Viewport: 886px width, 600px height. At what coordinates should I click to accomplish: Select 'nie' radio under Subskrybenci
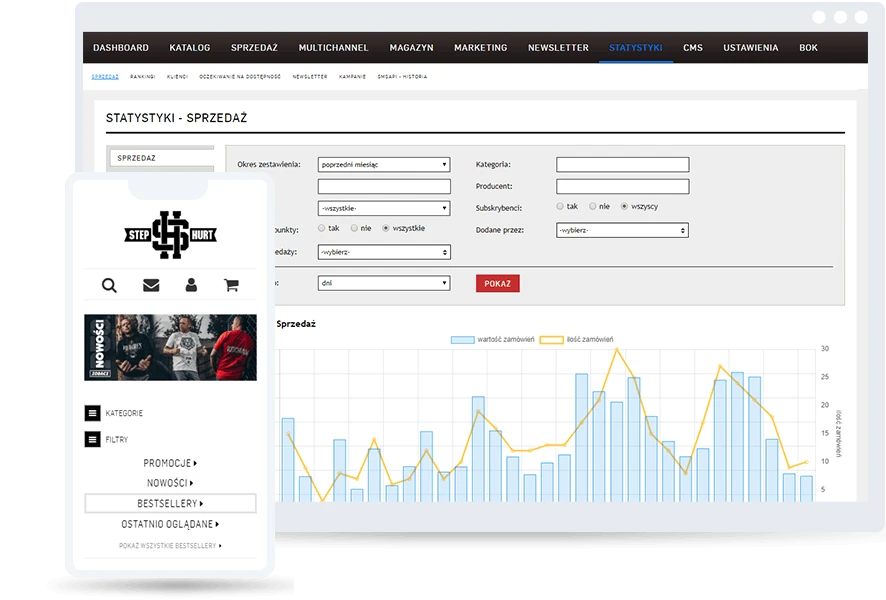point(592,206)
